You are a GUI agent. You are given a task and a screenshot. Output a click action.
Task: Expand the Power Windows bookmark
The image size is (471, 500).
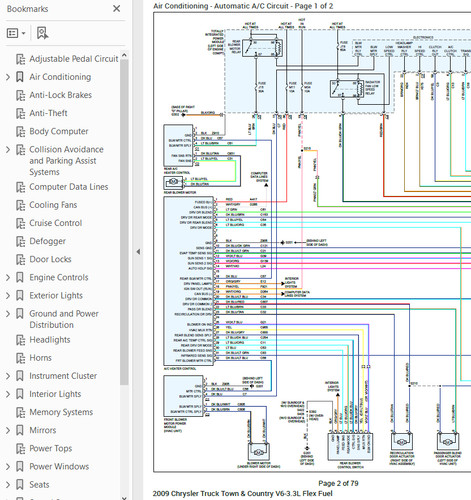8,467
